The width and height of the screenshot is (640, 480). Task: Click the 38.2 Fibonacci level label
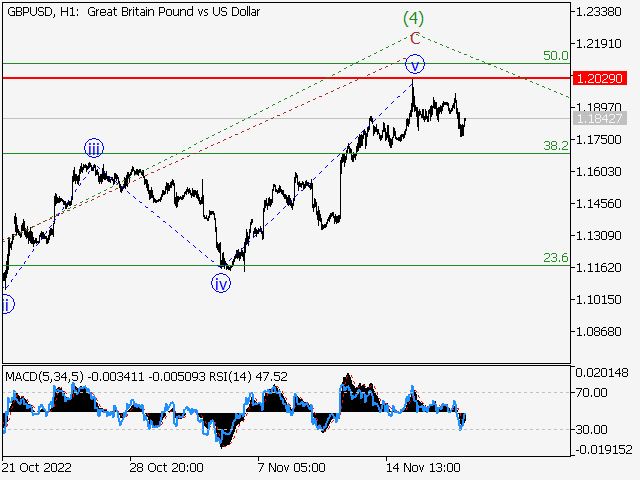tap(556, 145)
